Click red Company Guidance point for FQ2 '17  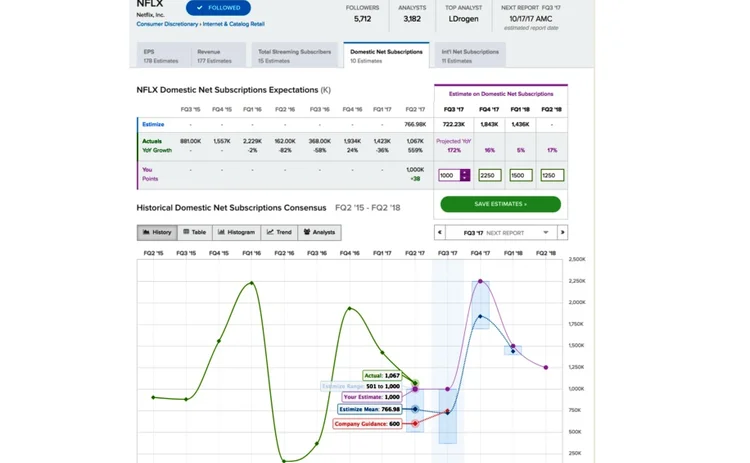click(x=415, y=423)
